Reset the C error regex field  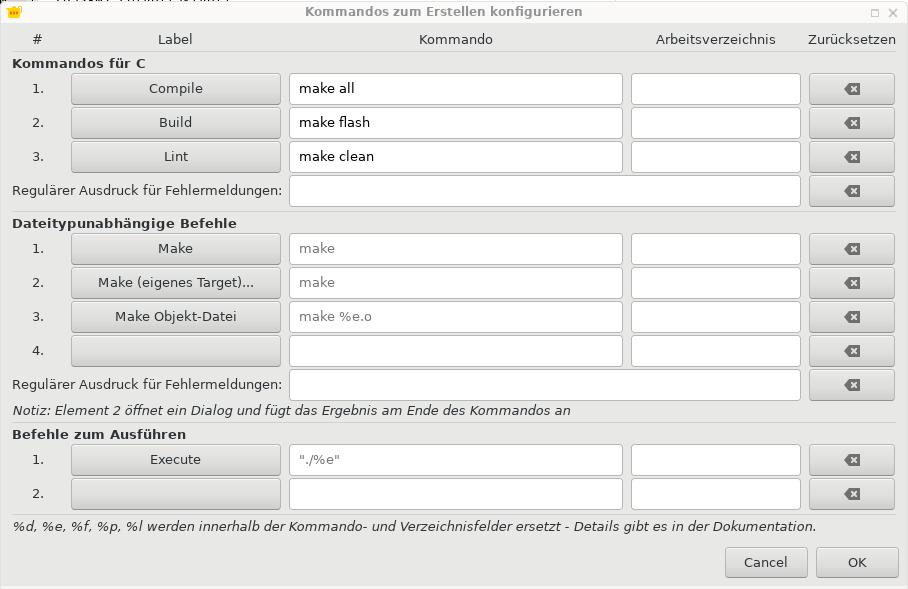(x=851, y=191)
